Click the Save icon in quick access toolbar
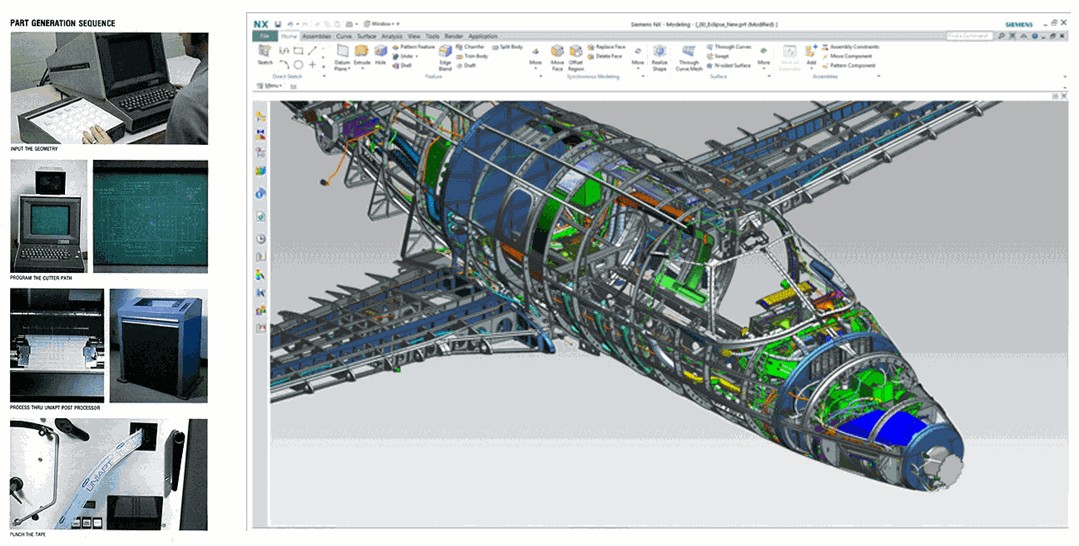Screen dimensions: 1079x546 point(278,24)
